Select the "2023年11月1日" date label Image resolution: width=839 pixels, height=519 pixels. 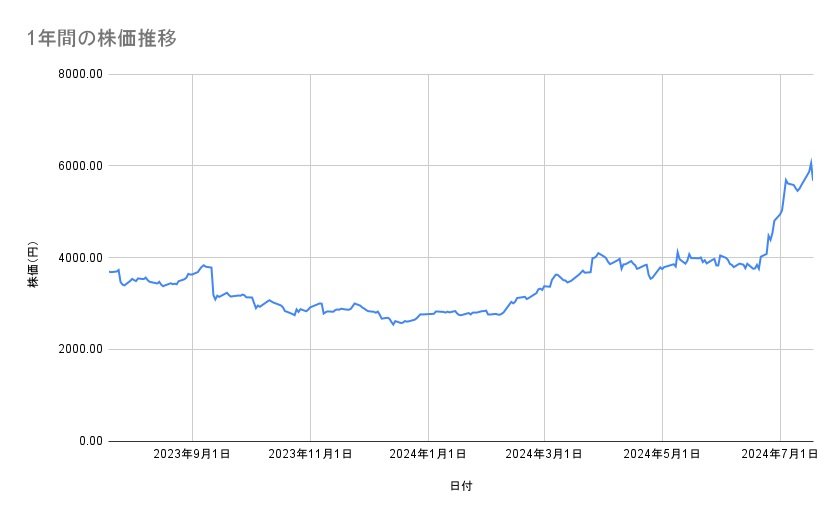tap(310, 454)
